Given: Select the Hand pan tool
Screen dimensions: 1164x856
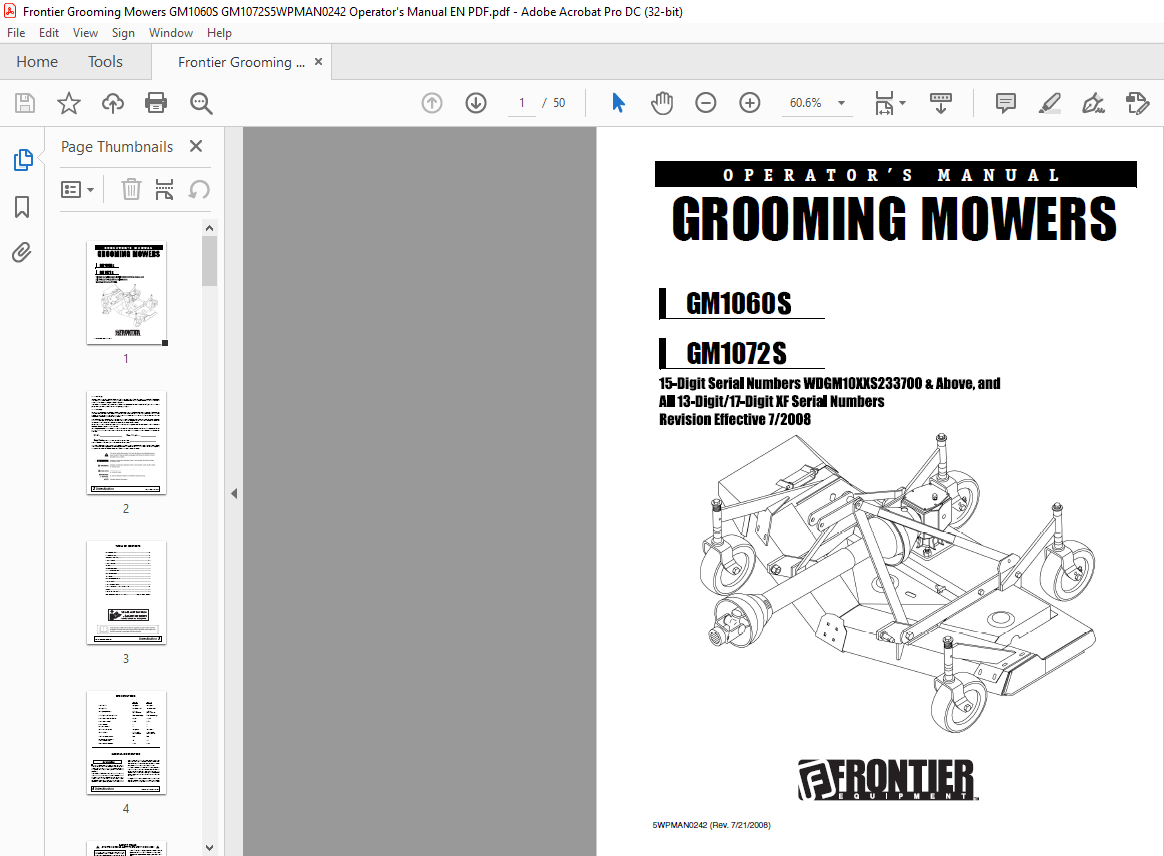Looking at the screenshot, I should pyautogui.click(x=661, y=102).
